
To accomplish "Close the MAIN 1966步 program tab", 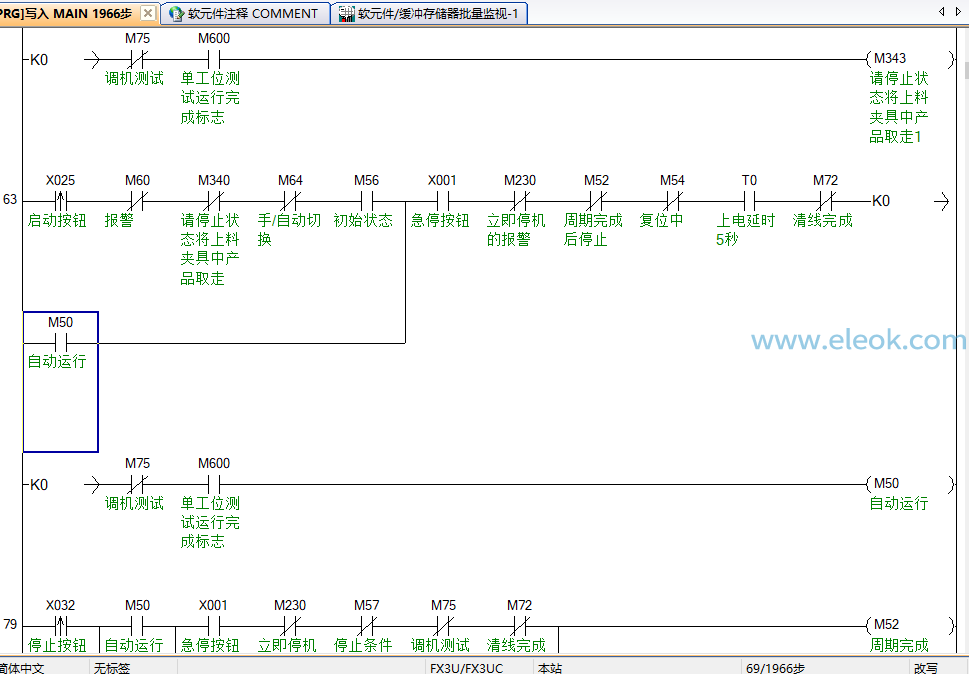I will click(148, 13).
